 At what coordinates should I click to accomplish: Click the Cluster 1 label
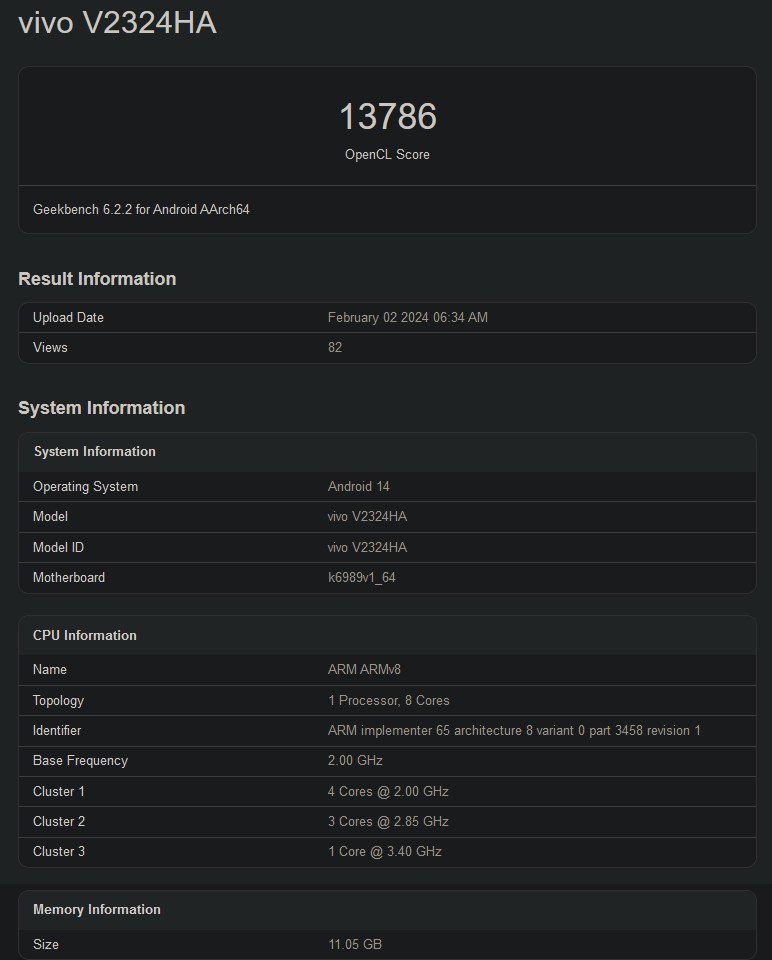[59, 791]
